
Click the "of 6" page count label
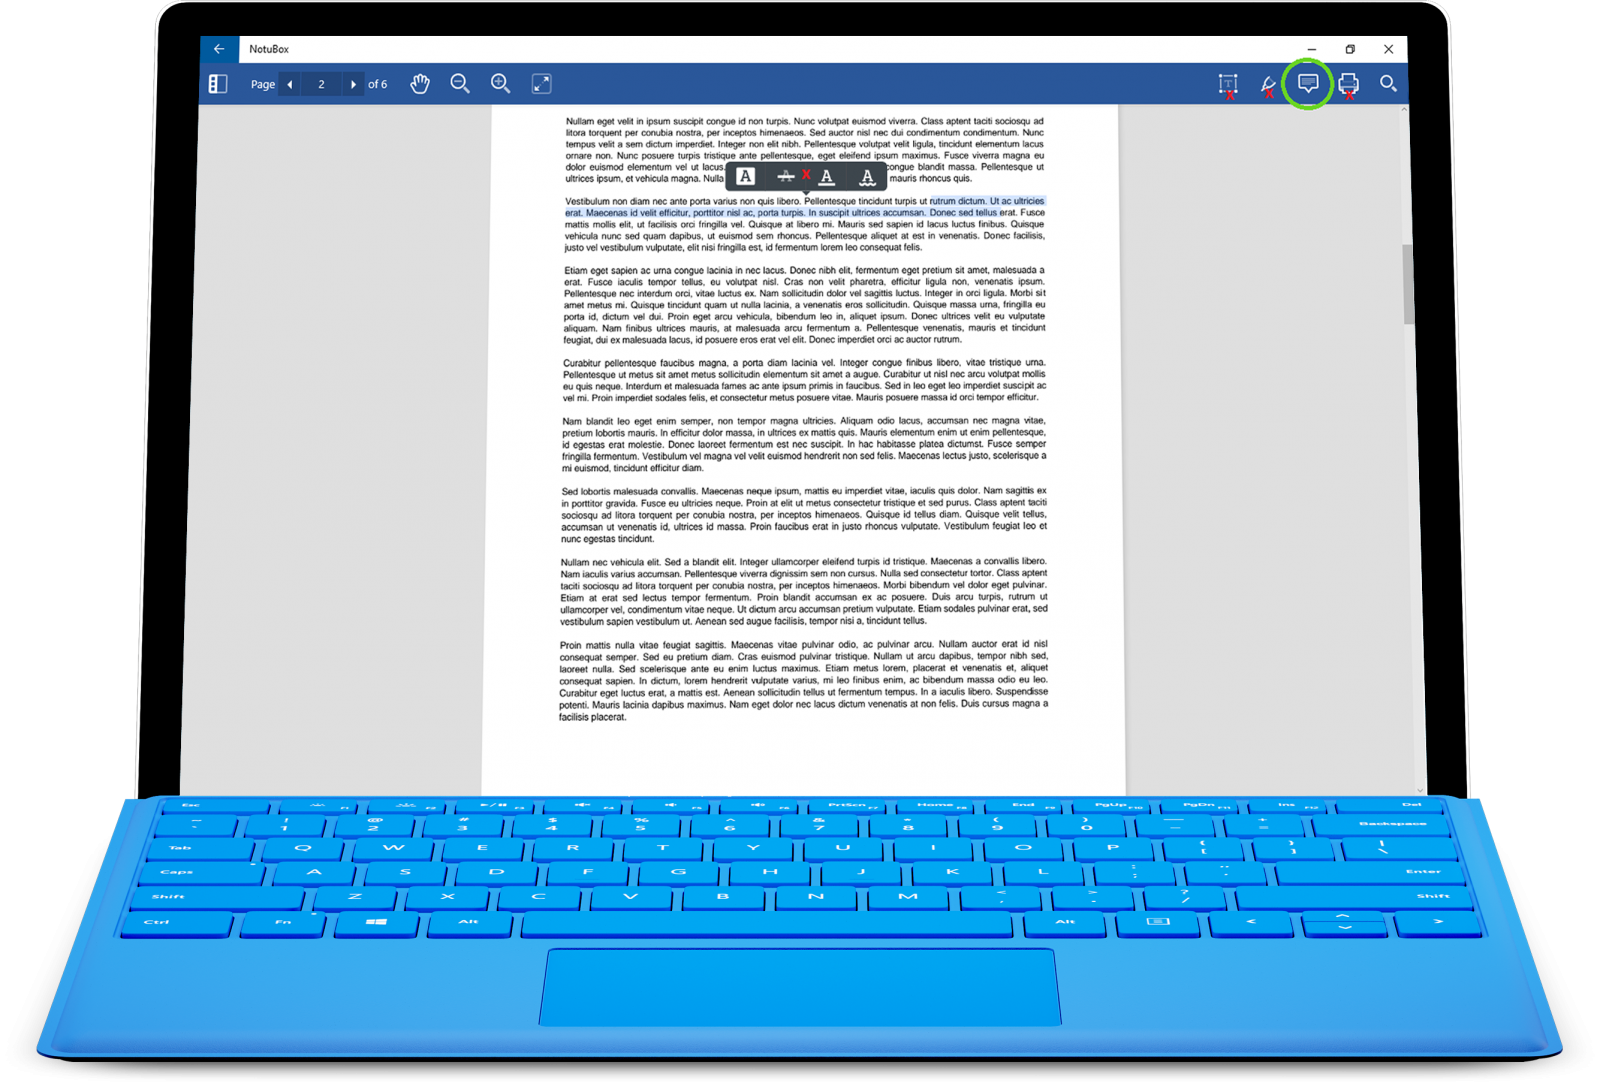377,84
